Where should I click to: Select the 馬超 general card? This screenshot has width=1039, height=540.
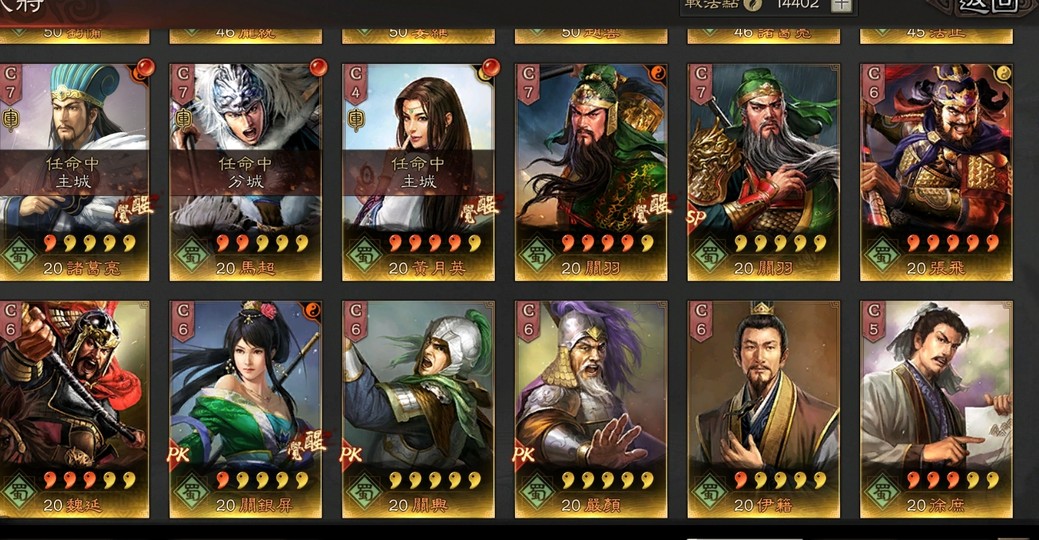tap(245, 172)
